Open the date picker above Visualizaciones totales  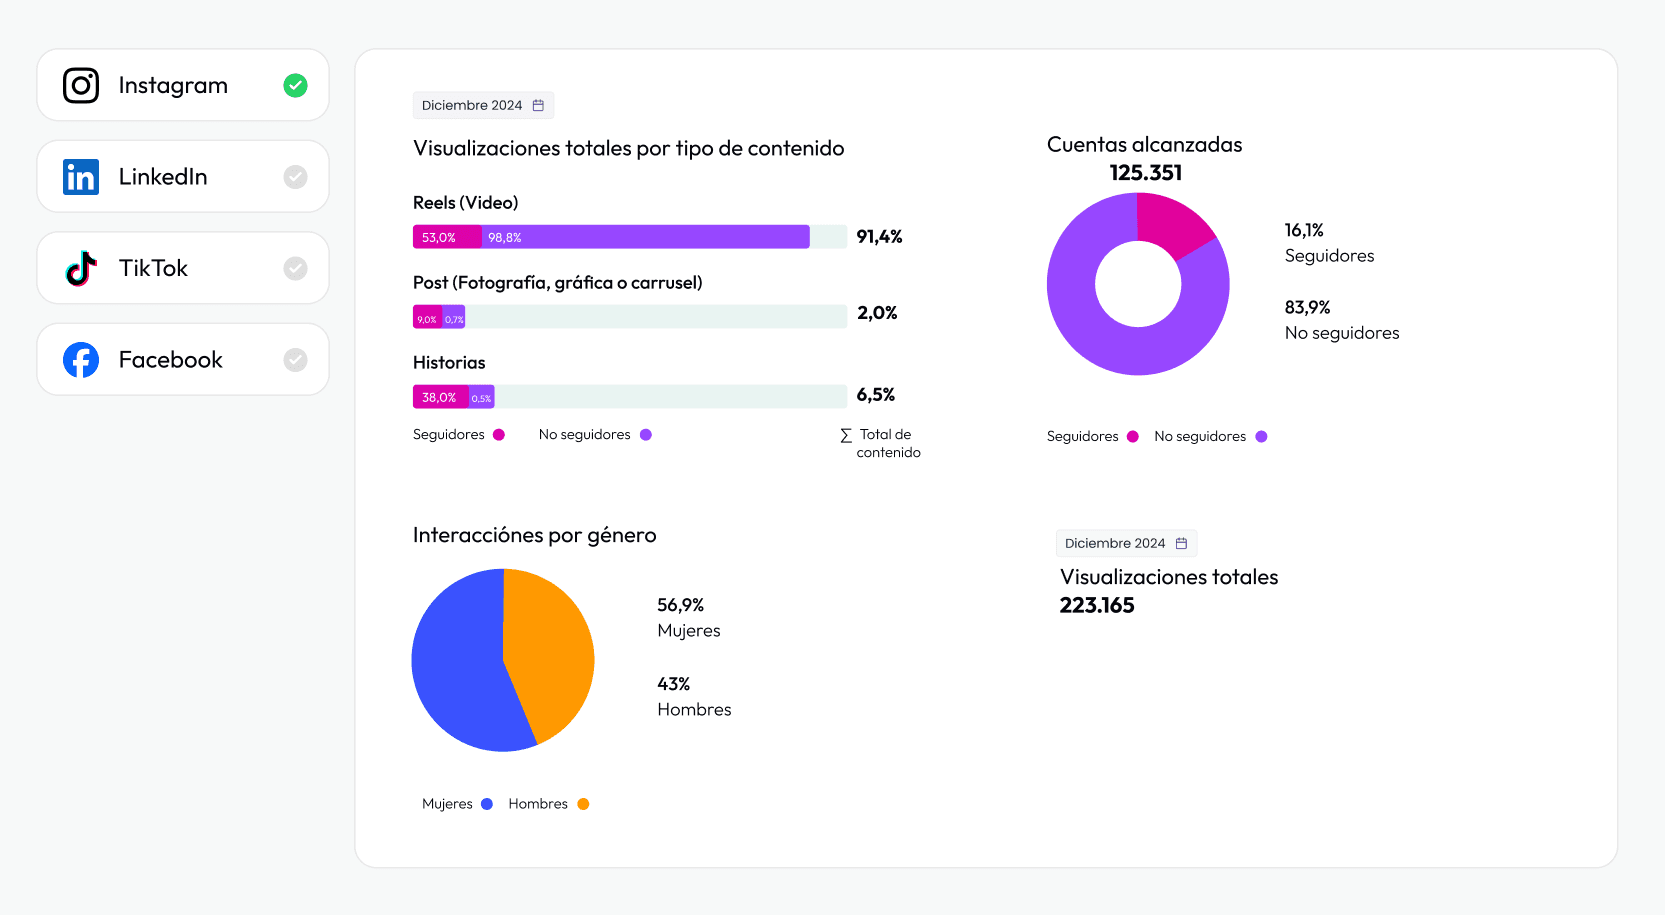pos(1127,542)
